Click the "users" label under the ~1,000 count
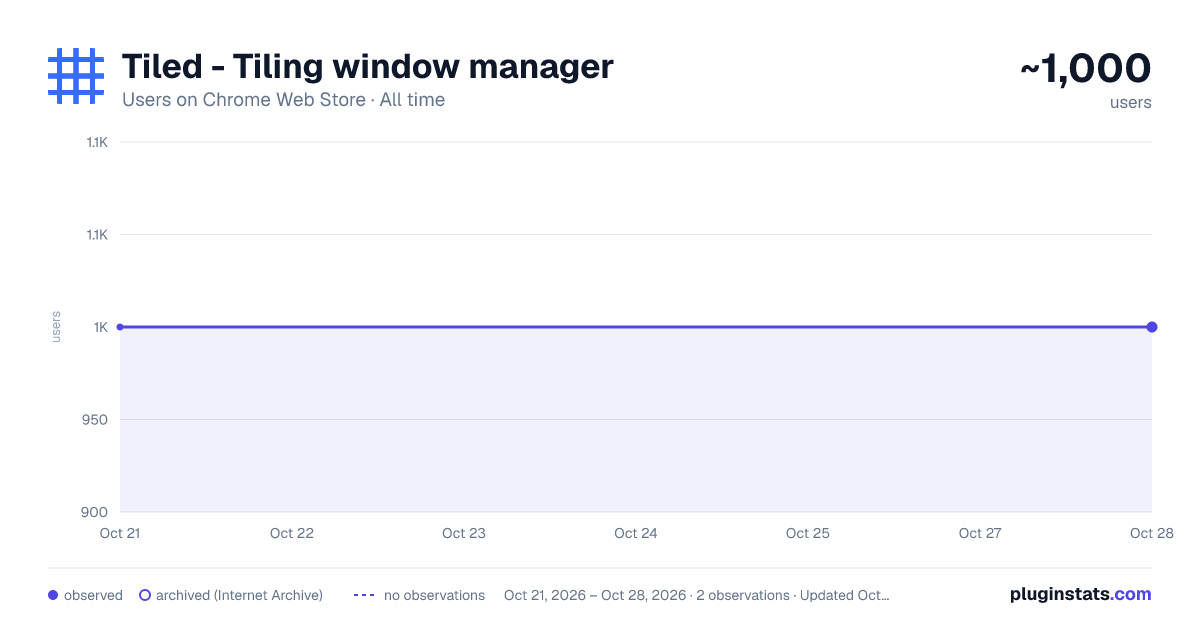The image size is (1200, 630). [1131, 102]
